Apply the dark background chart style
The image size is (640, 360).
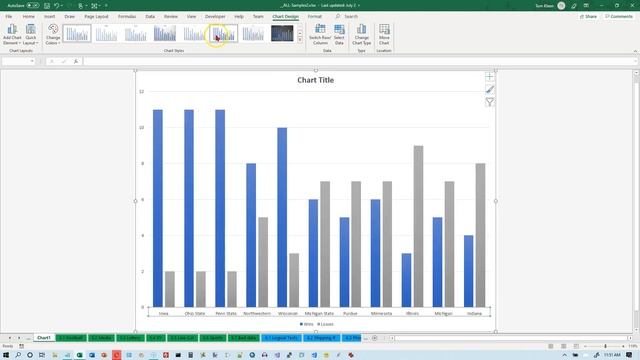tap(282, 33)
